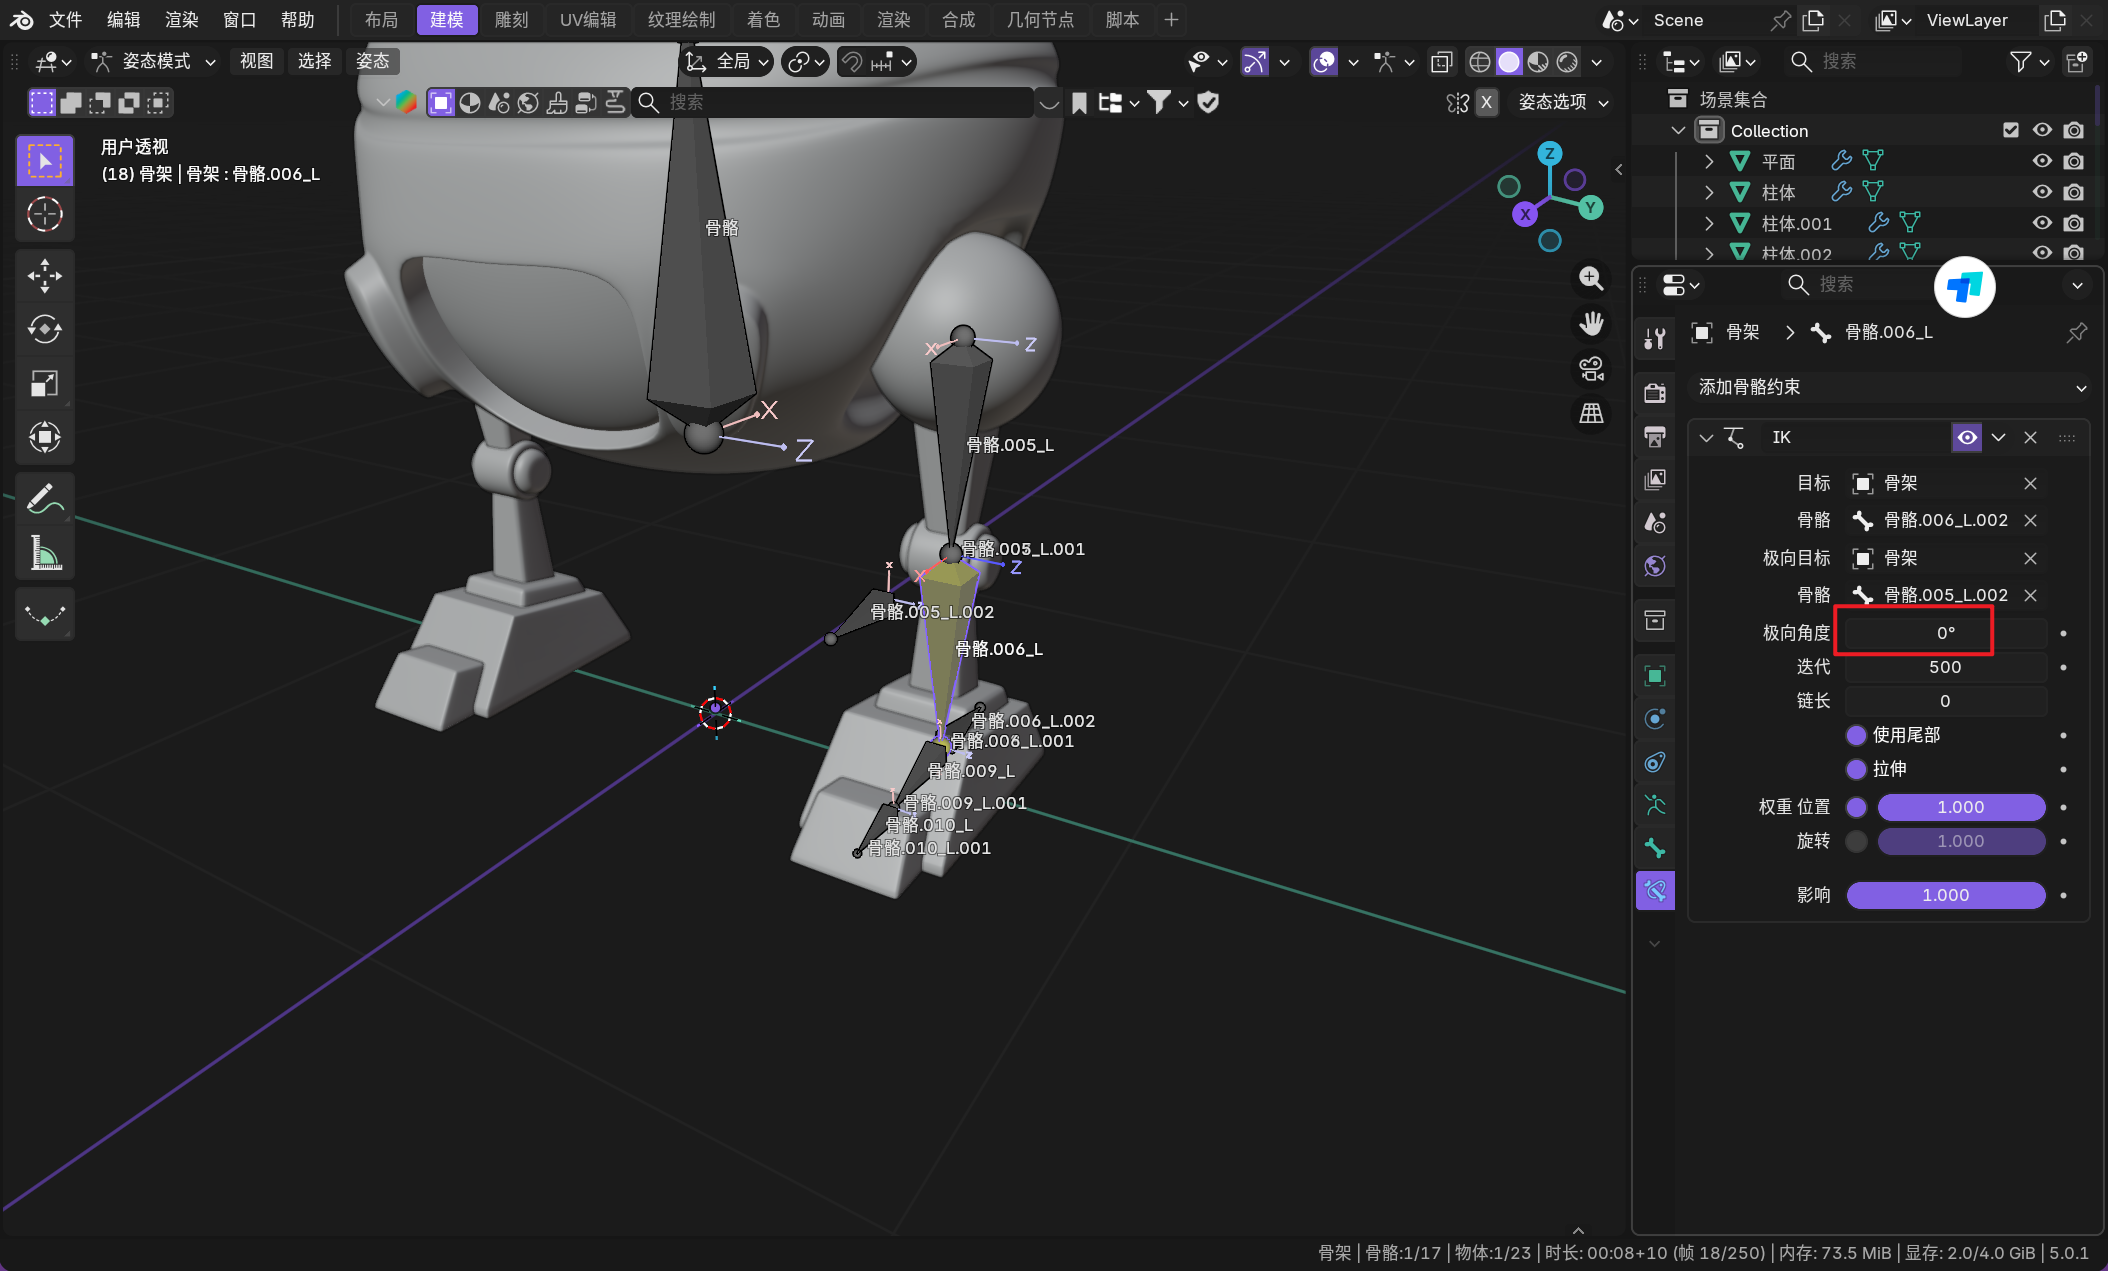Select the Move tool in left toolbar
Image resolution: width=2108 pixels, height=1271 pixels.
45,275
